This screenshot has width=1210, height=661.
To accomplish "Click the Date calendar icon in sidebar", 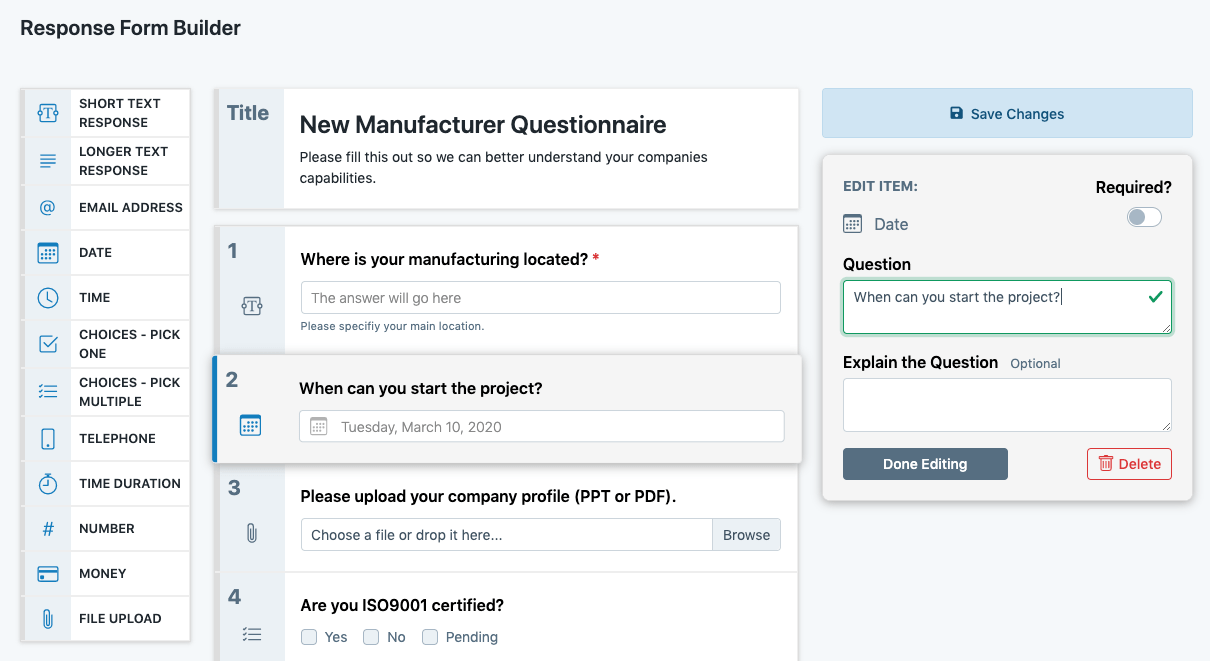I will coord(47,252).
